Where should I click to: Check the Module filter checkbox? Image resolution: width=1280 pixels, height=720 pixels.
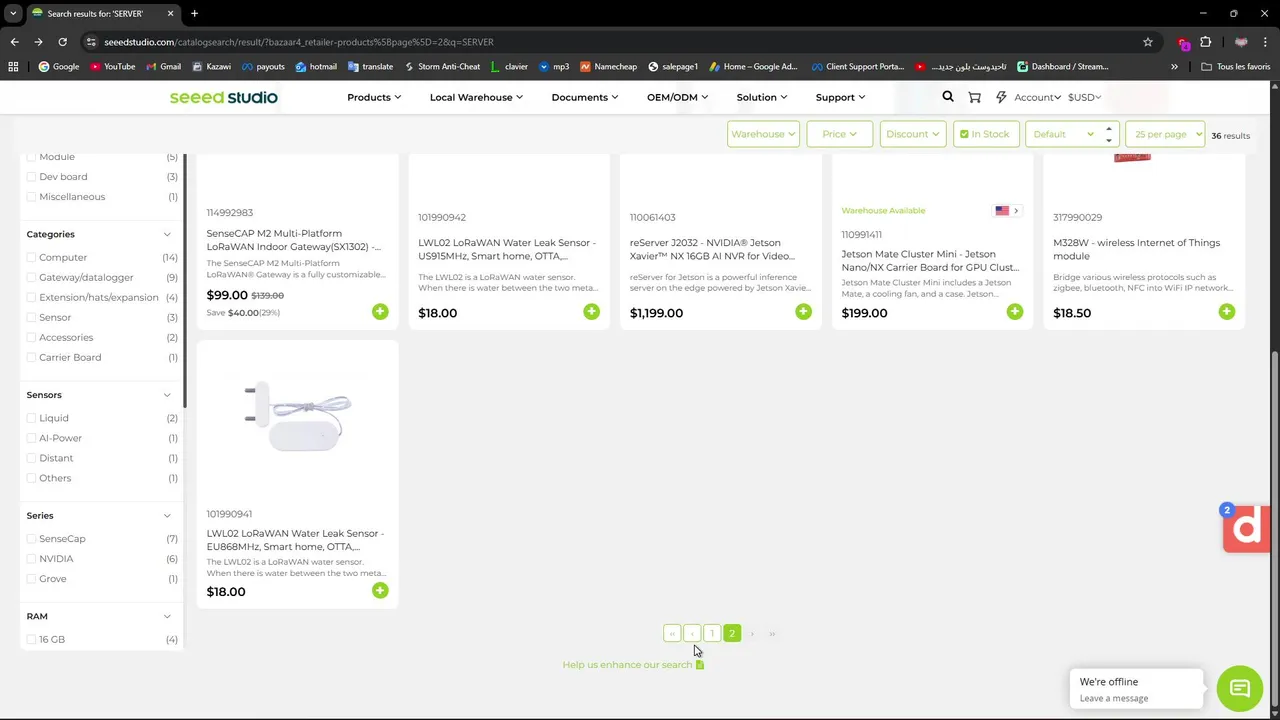click(x=31, y=157)
